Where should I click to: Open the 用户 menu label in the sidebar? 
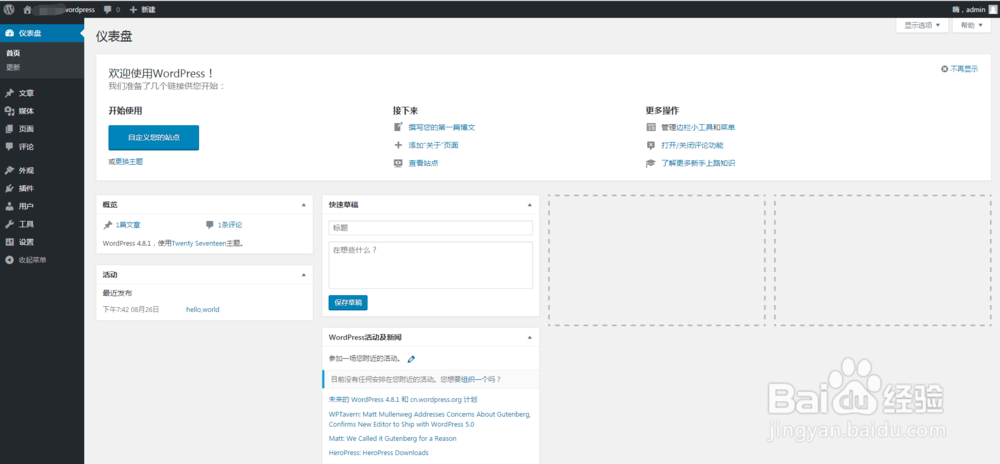26,207
